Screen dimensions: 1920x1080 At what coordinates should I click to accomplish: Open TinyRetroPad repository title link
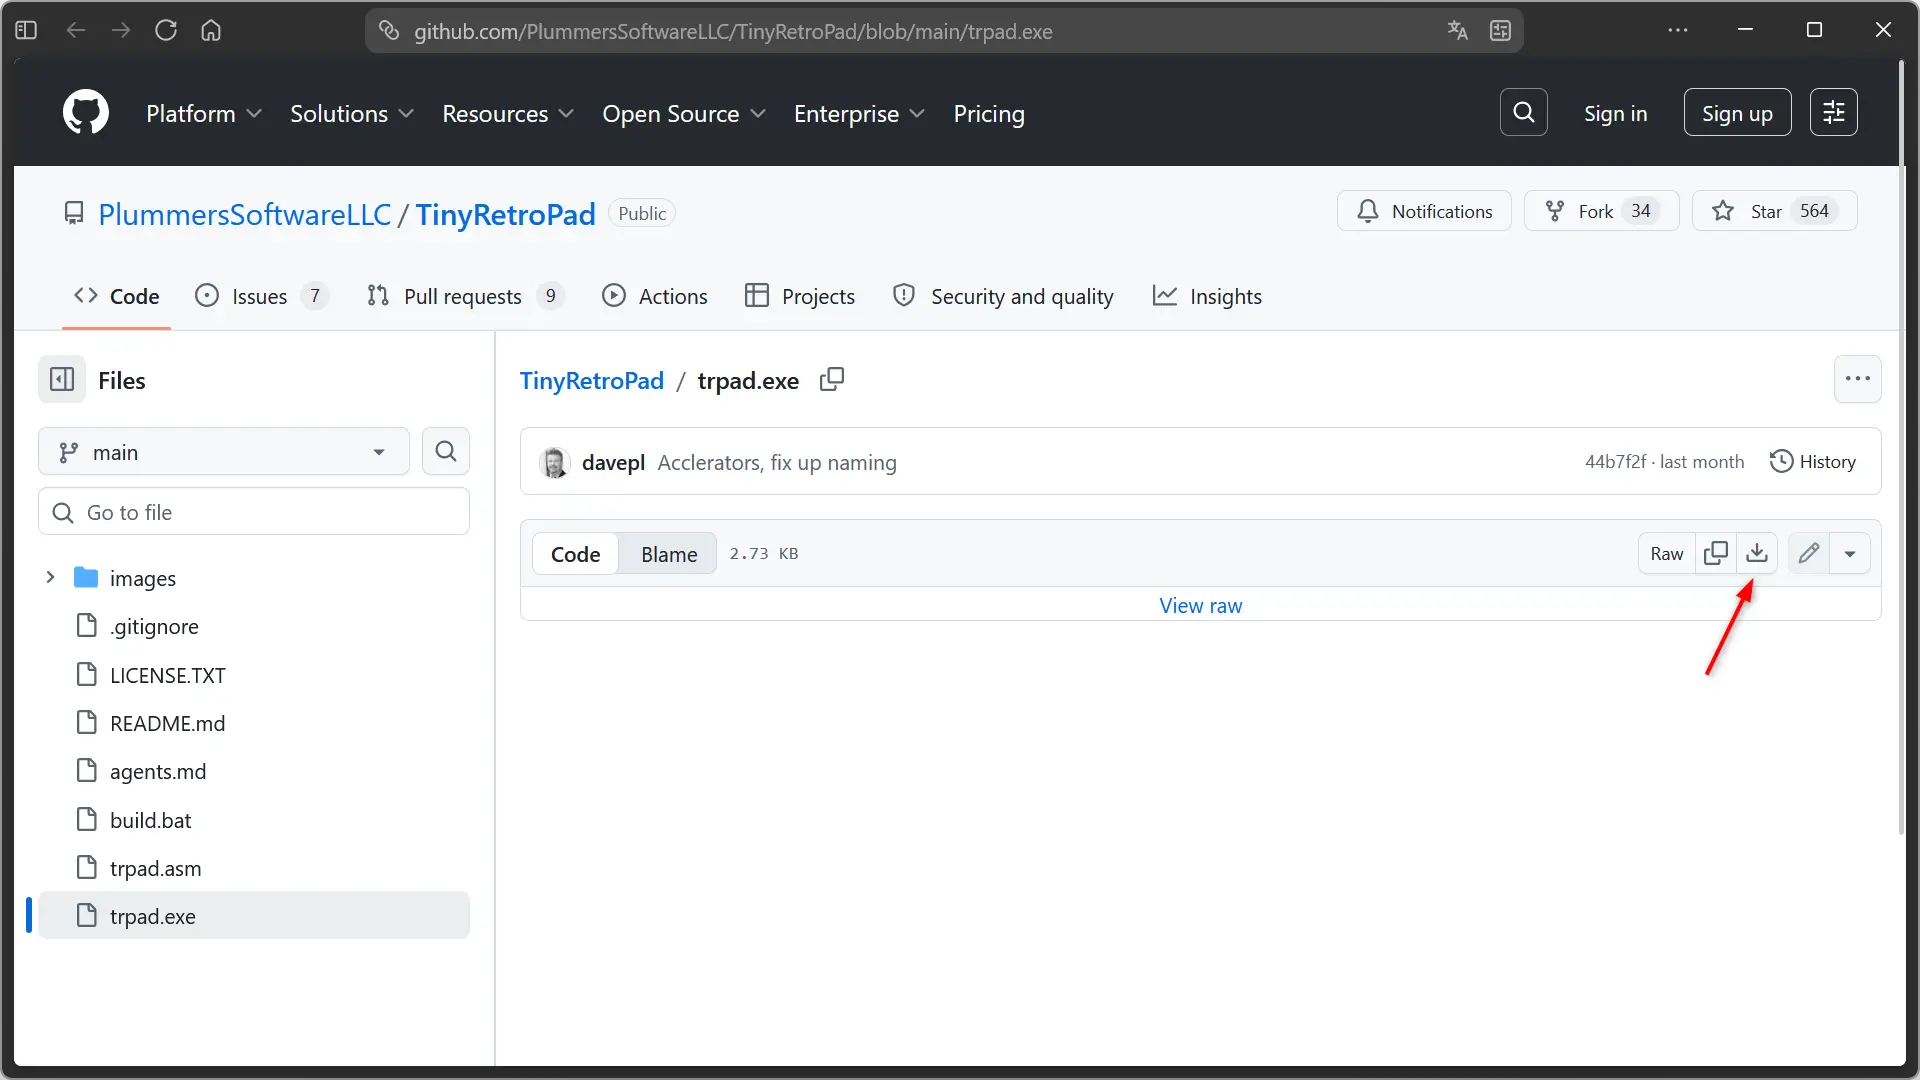(505, 214)
